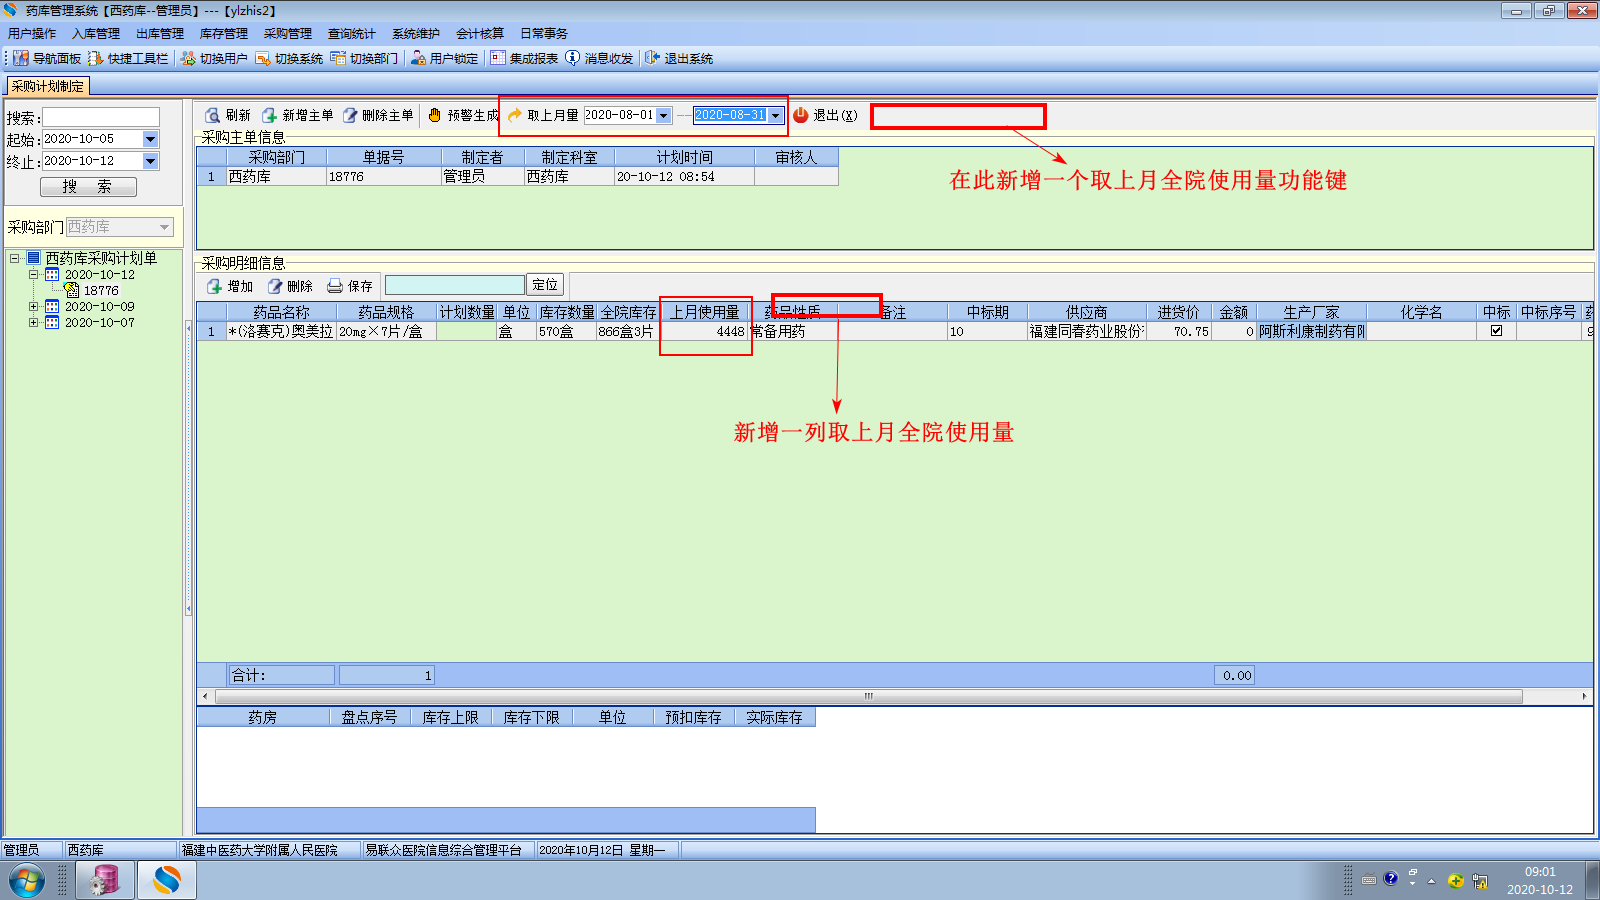Click the 计划时间 column header
Viewport: 1600px width, 900px height.
click(684, 157)
